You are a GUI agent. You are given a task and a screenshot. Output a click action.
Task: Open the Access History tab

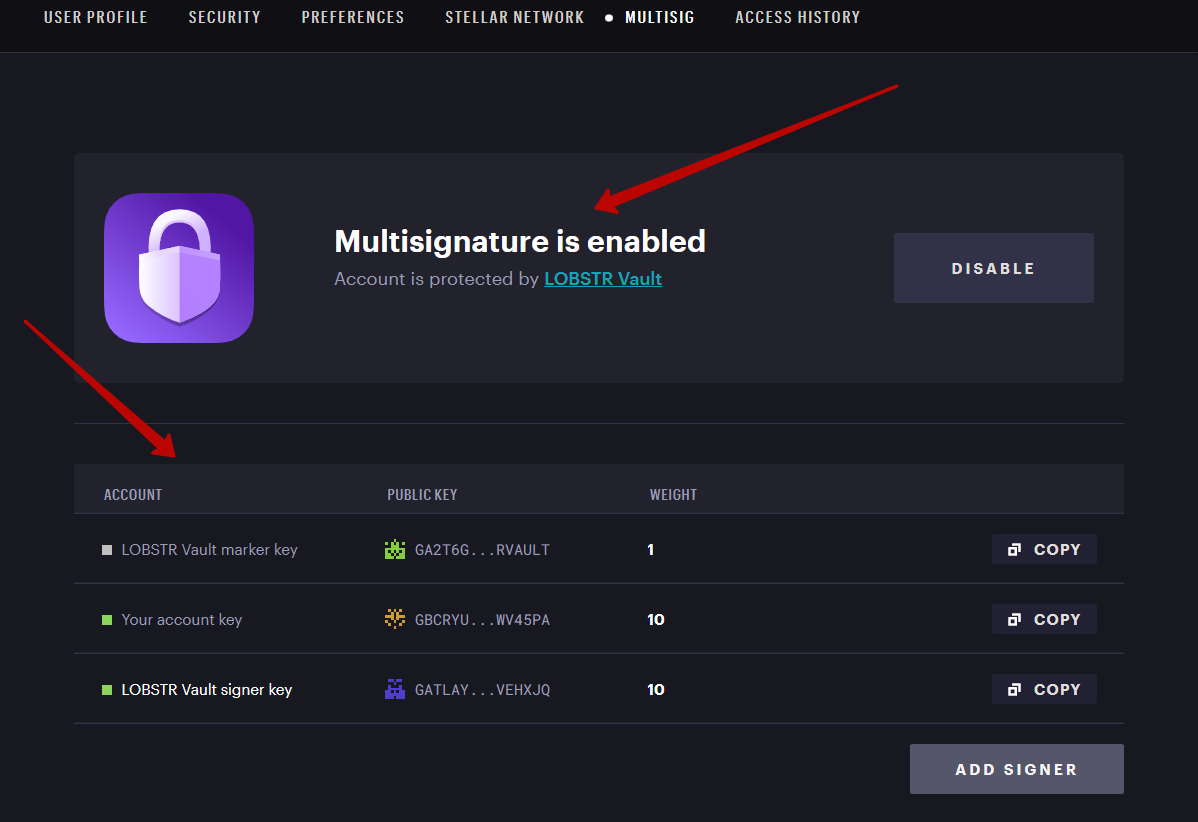click(798, 17)
